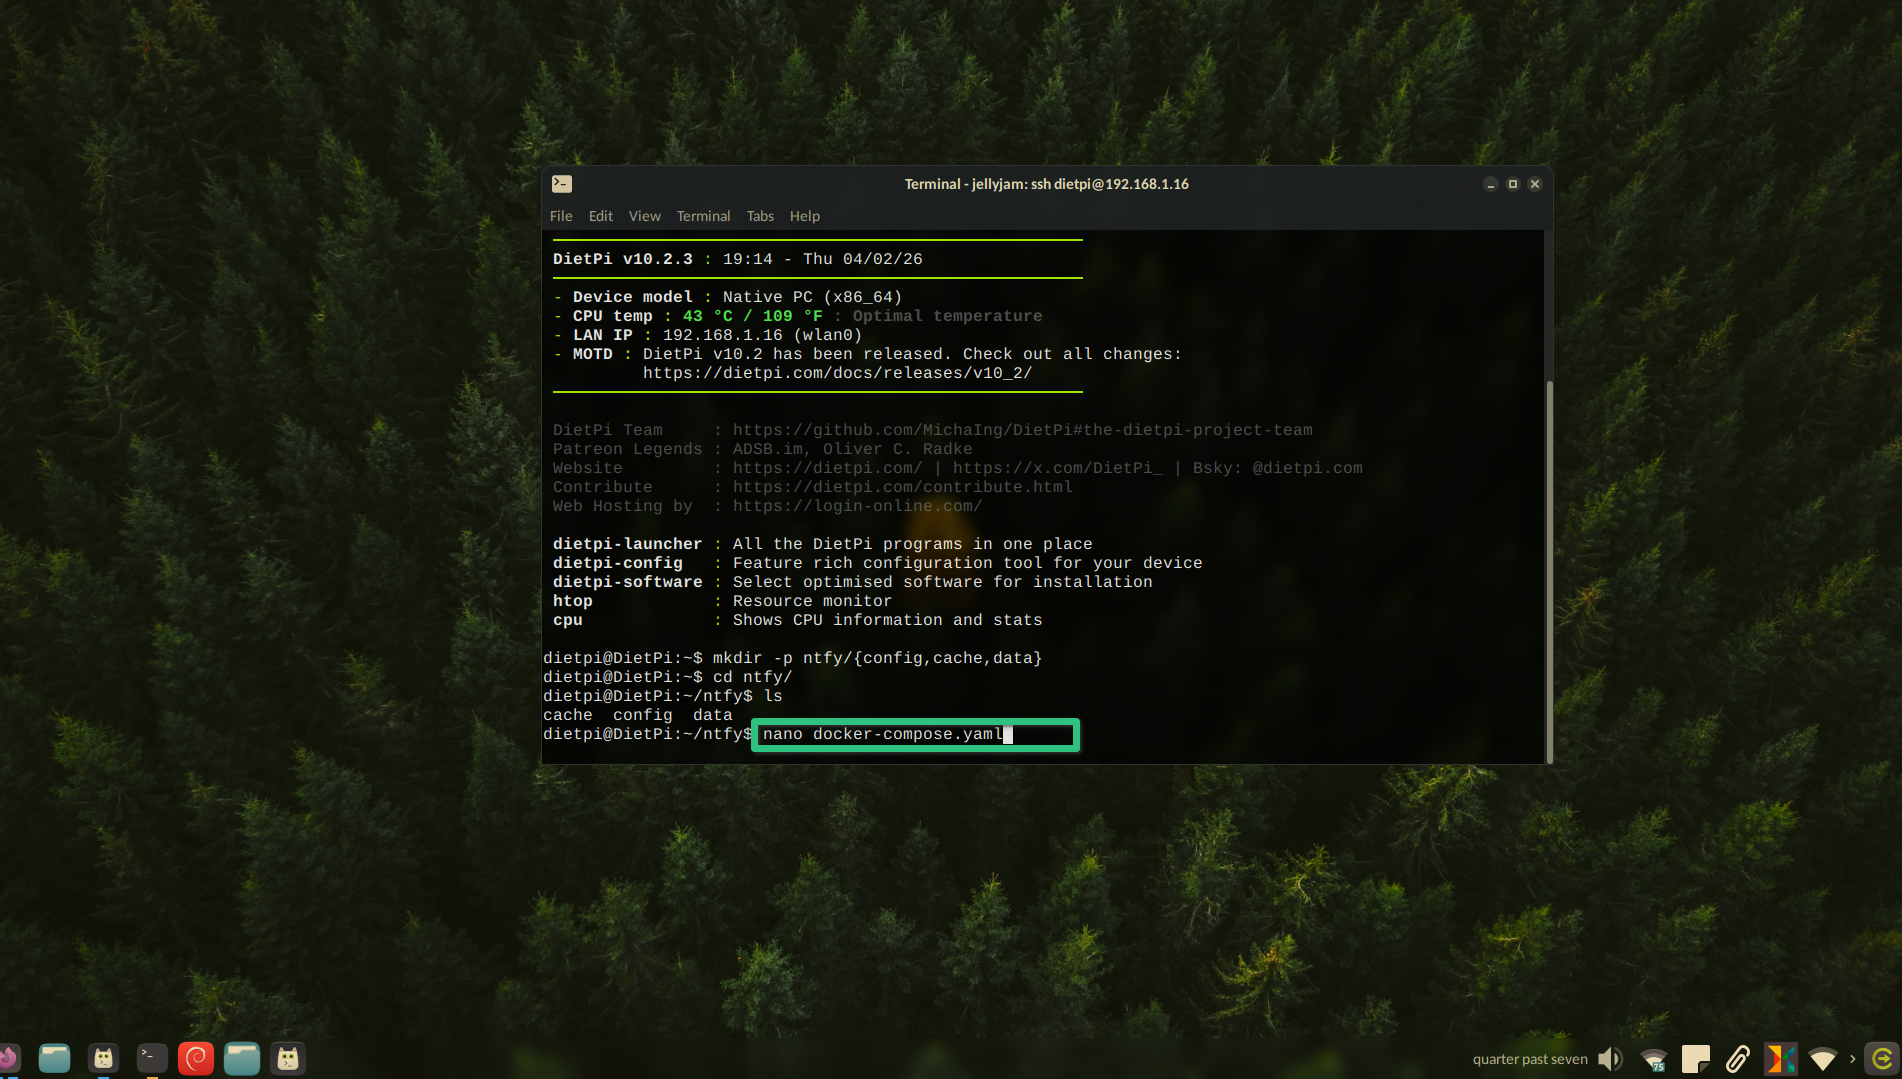Open the DietPi v10_2 releases URL
The image size is (1902, 1079).
(x=837, y=373)
